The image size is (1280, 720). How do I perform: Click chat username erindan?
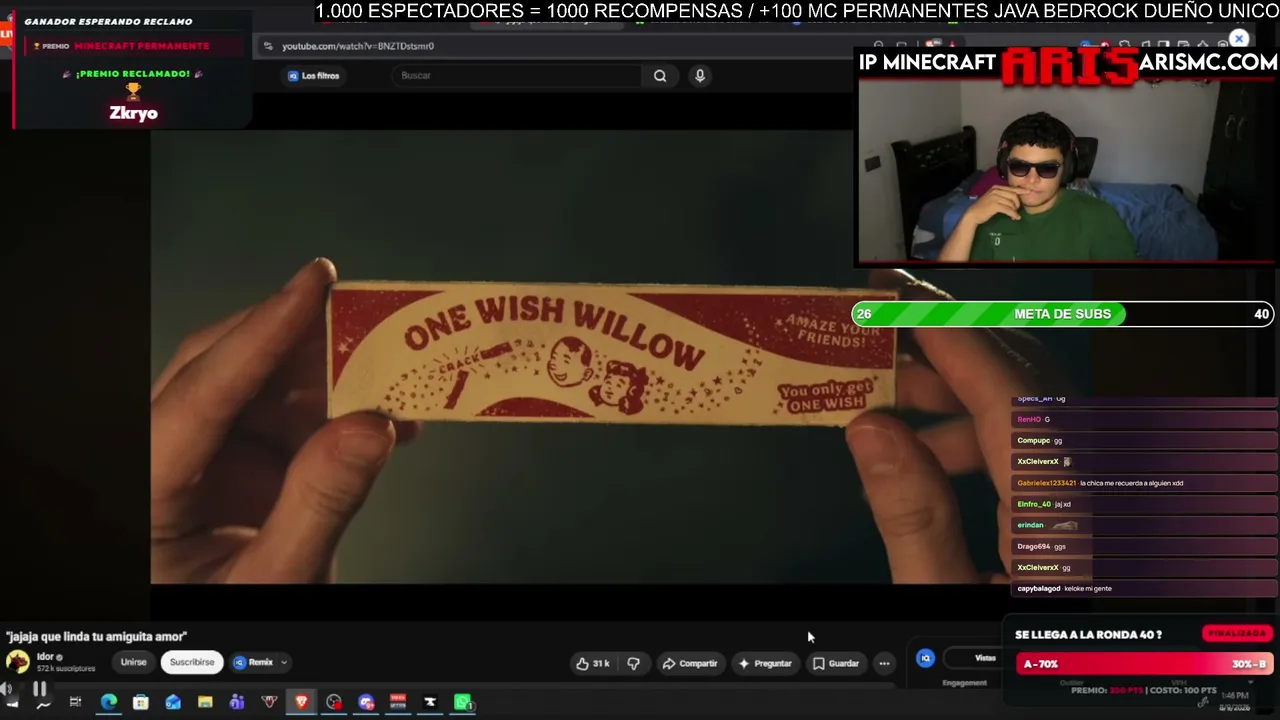(1030, 525)
